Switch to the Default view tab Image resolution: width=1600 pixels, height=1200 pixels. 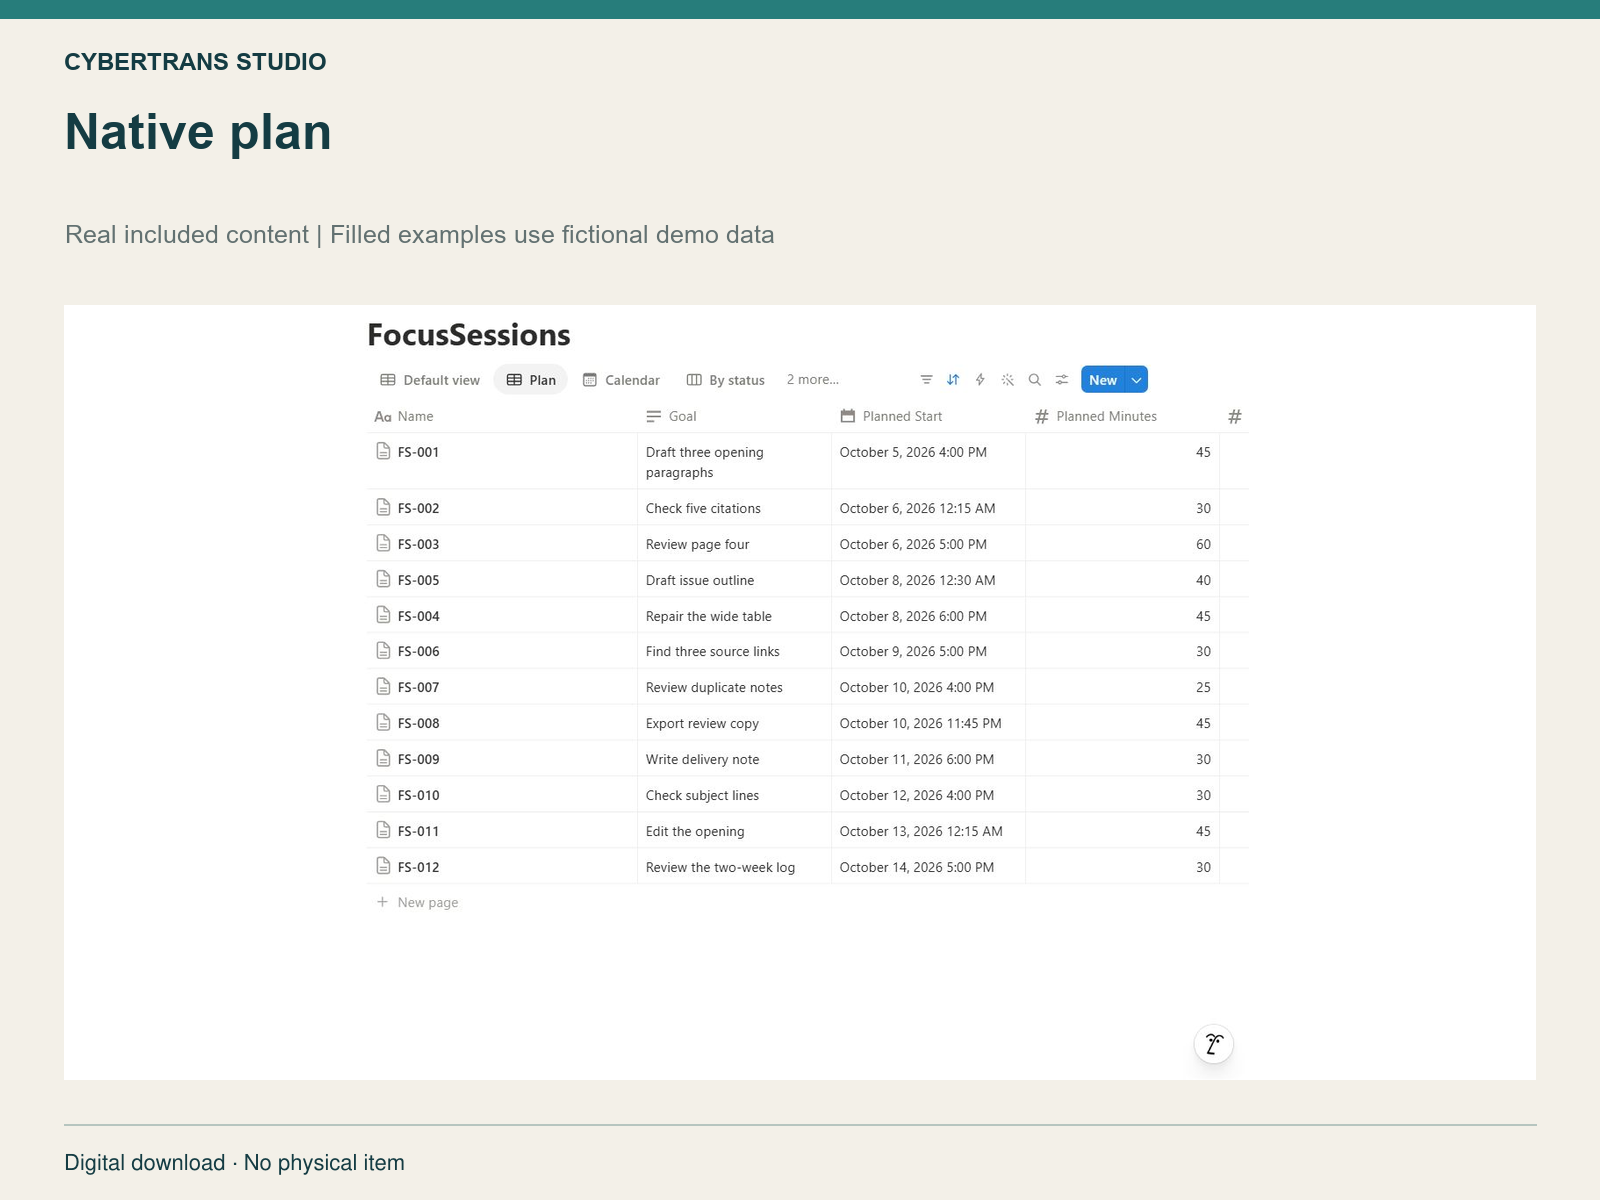(x=430, y=380)
